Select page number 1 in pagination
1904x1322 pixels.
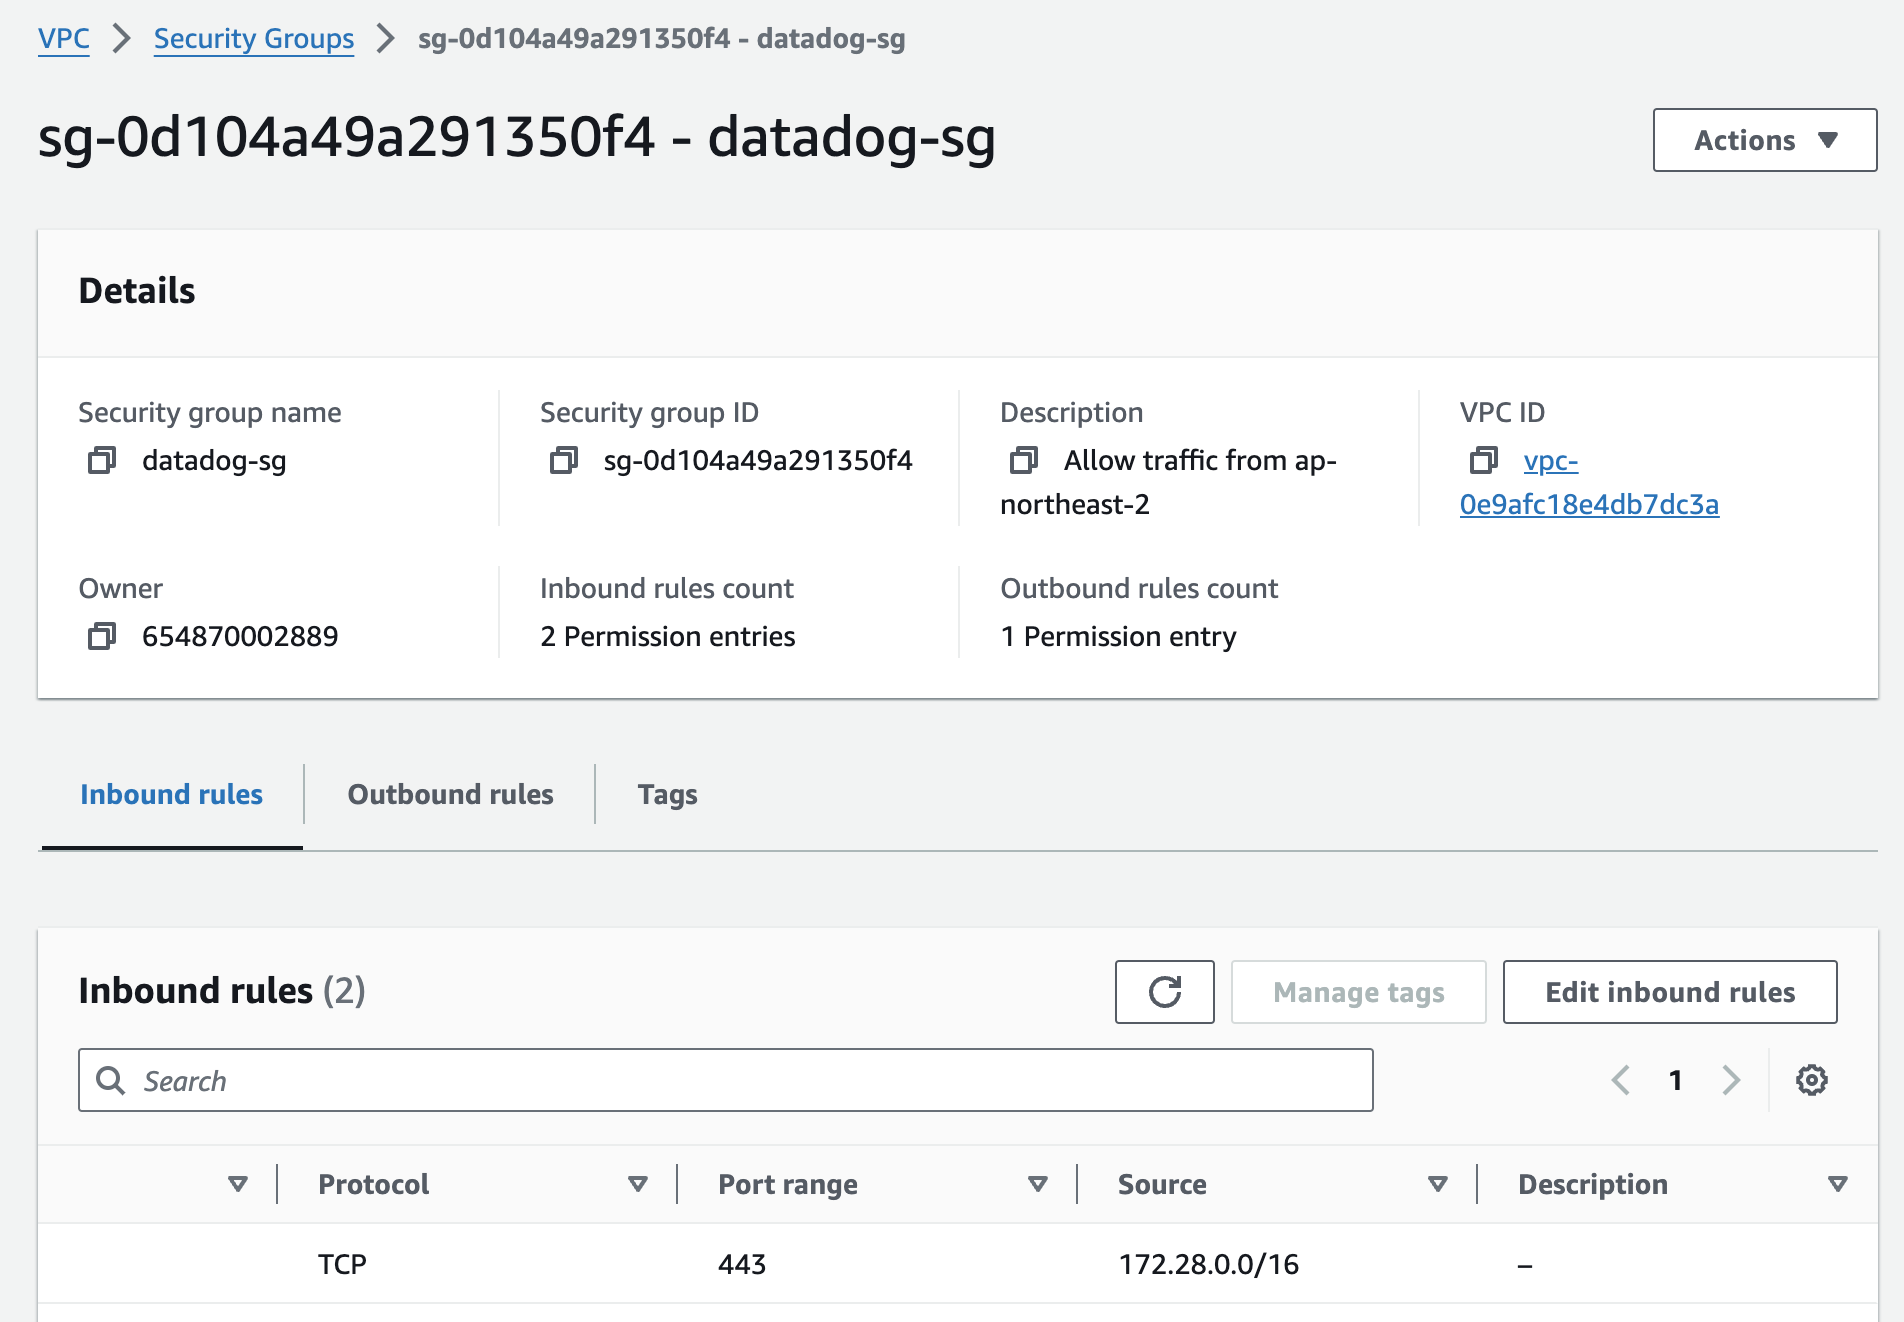(1676, 1080)
